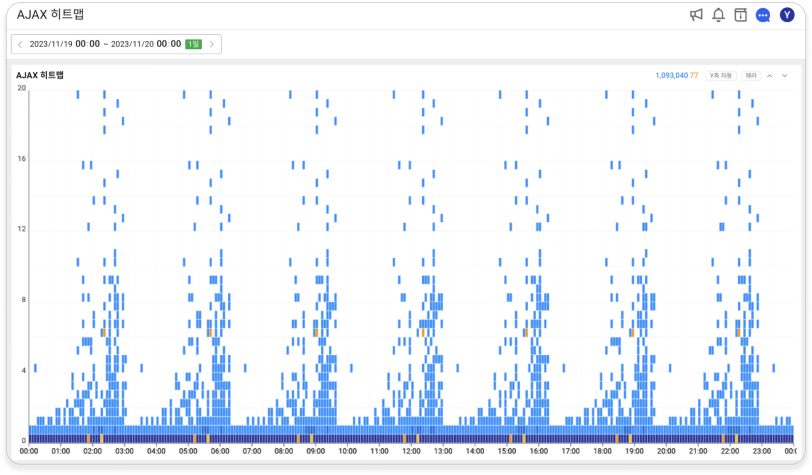Image resolution: width=812 pixels, height=475 pixels.
Task: Click the start date 2023/11/19 00:00
Action: point(64,44)
